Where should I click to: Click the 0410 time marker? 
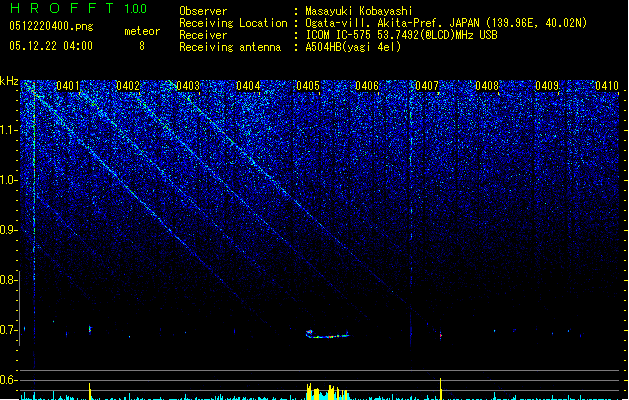[x=607, y=86]
